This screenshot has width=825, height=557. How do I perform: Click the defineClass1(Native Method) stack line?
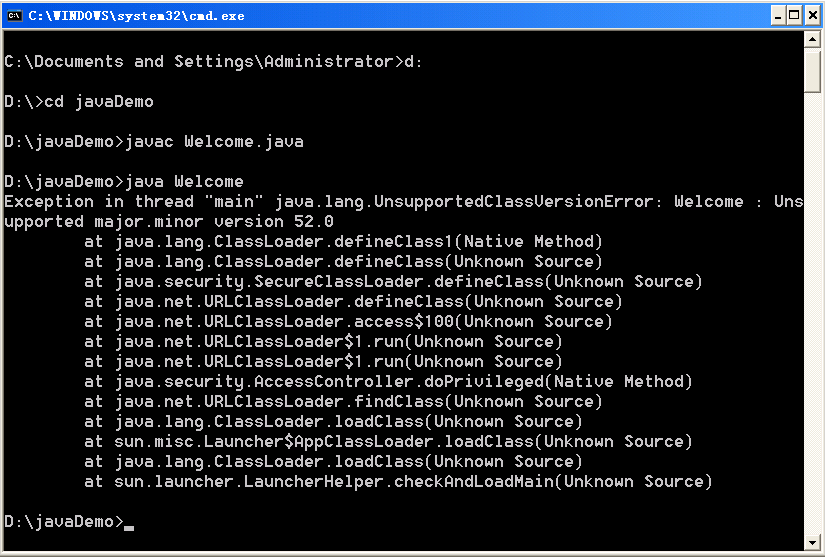tap(343, 241)
